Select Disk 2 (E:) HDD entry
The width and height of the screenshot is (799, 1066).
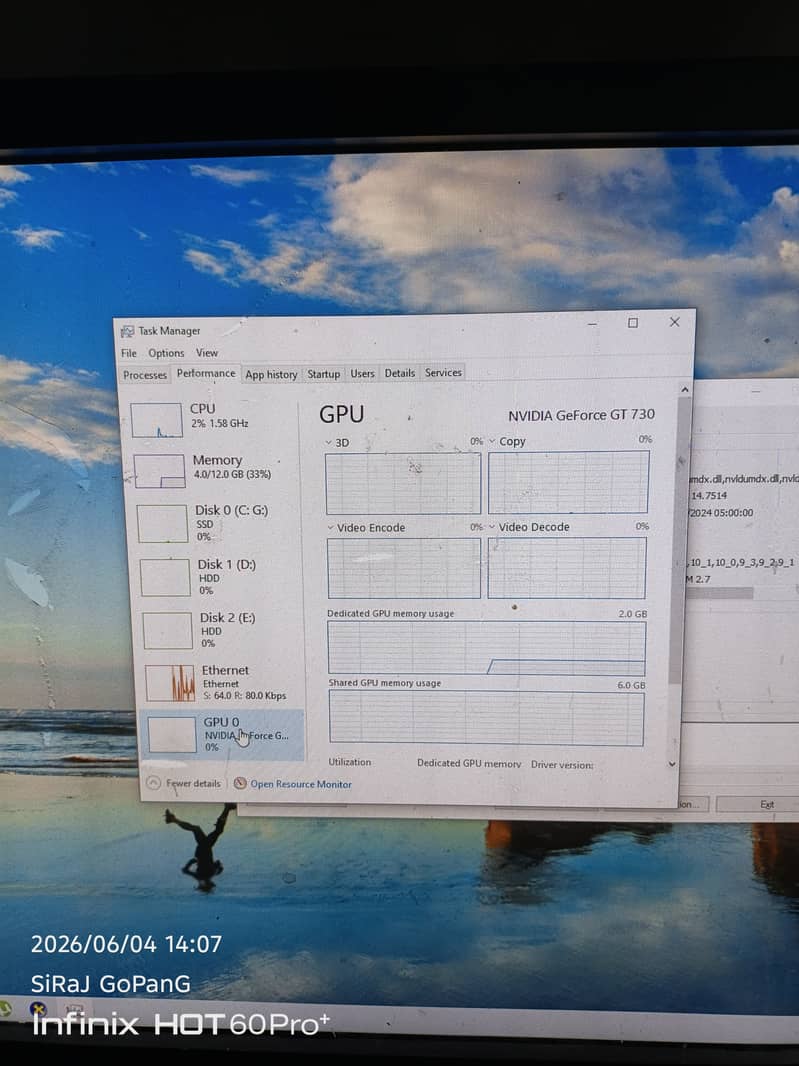220,630
